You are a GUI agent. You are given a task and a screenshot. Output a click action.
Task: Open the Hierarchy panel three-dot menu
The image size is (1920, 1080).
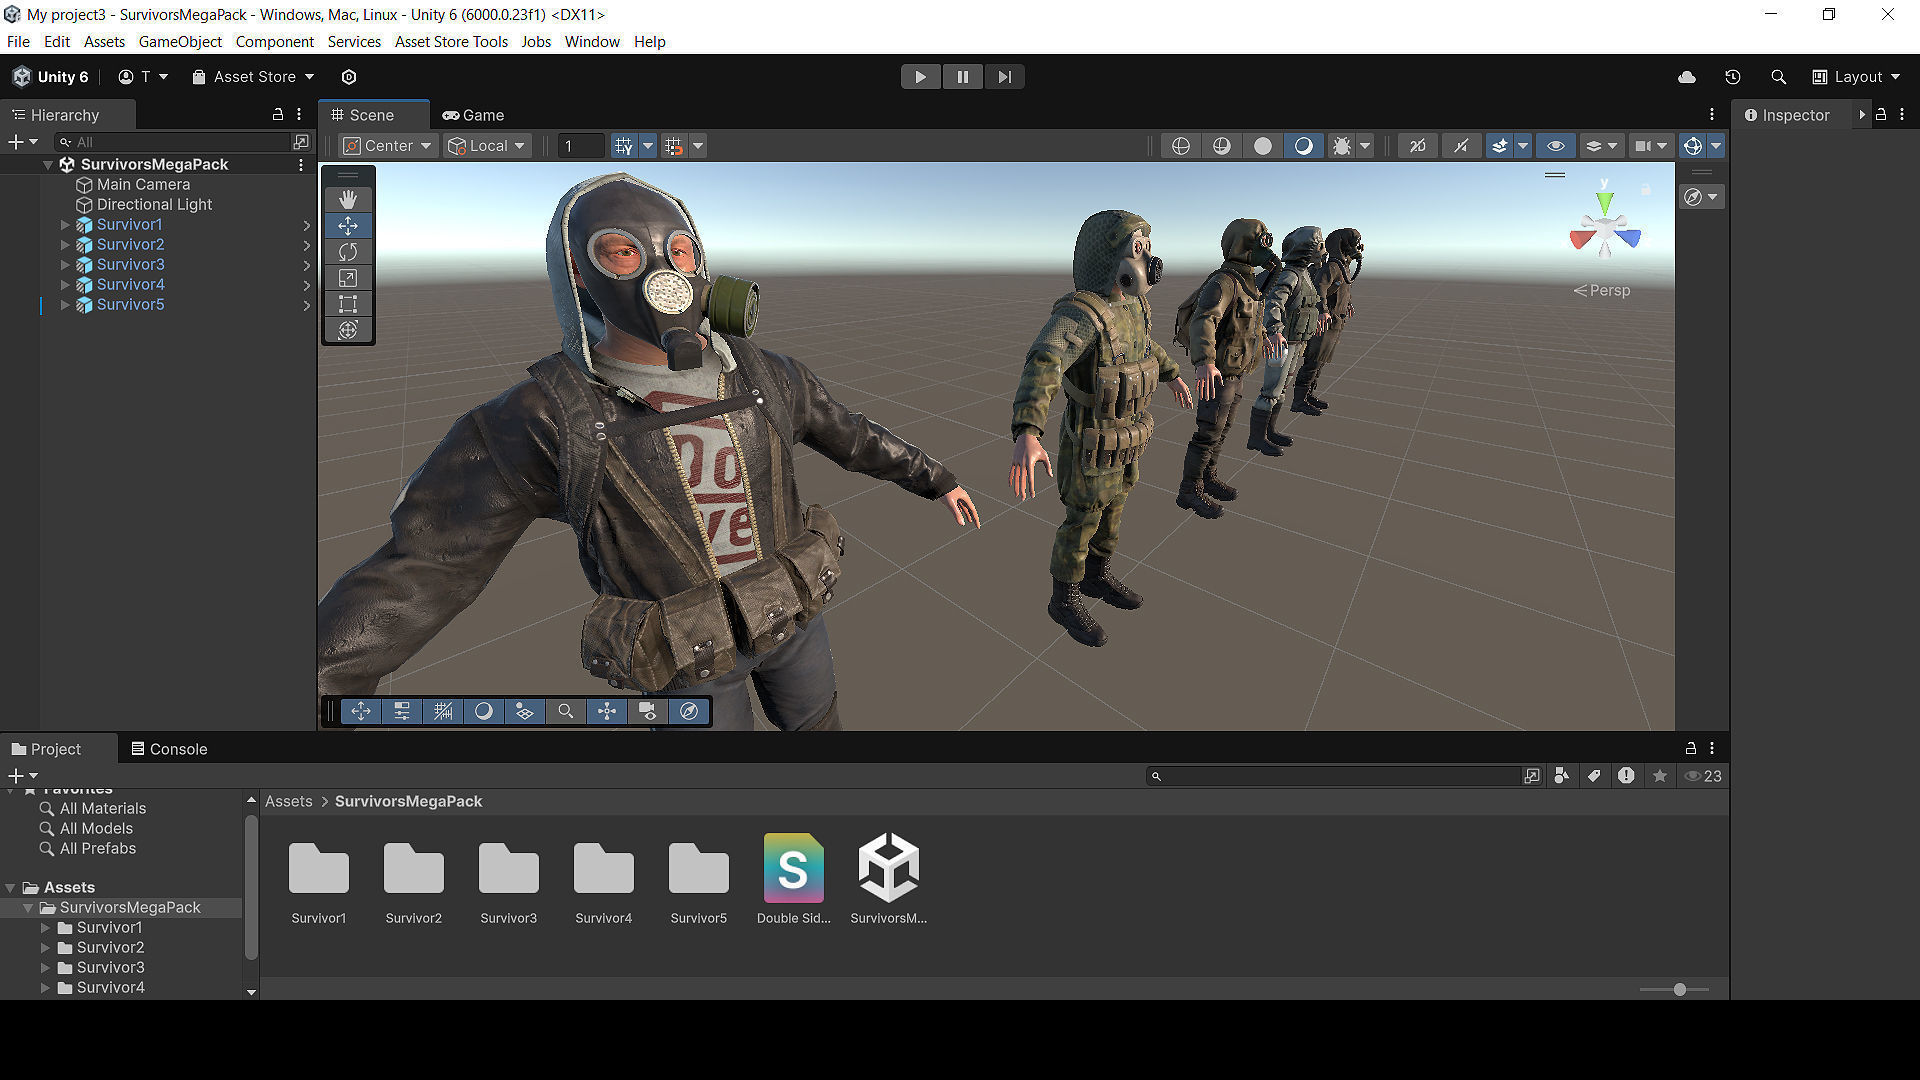(299, 115)
